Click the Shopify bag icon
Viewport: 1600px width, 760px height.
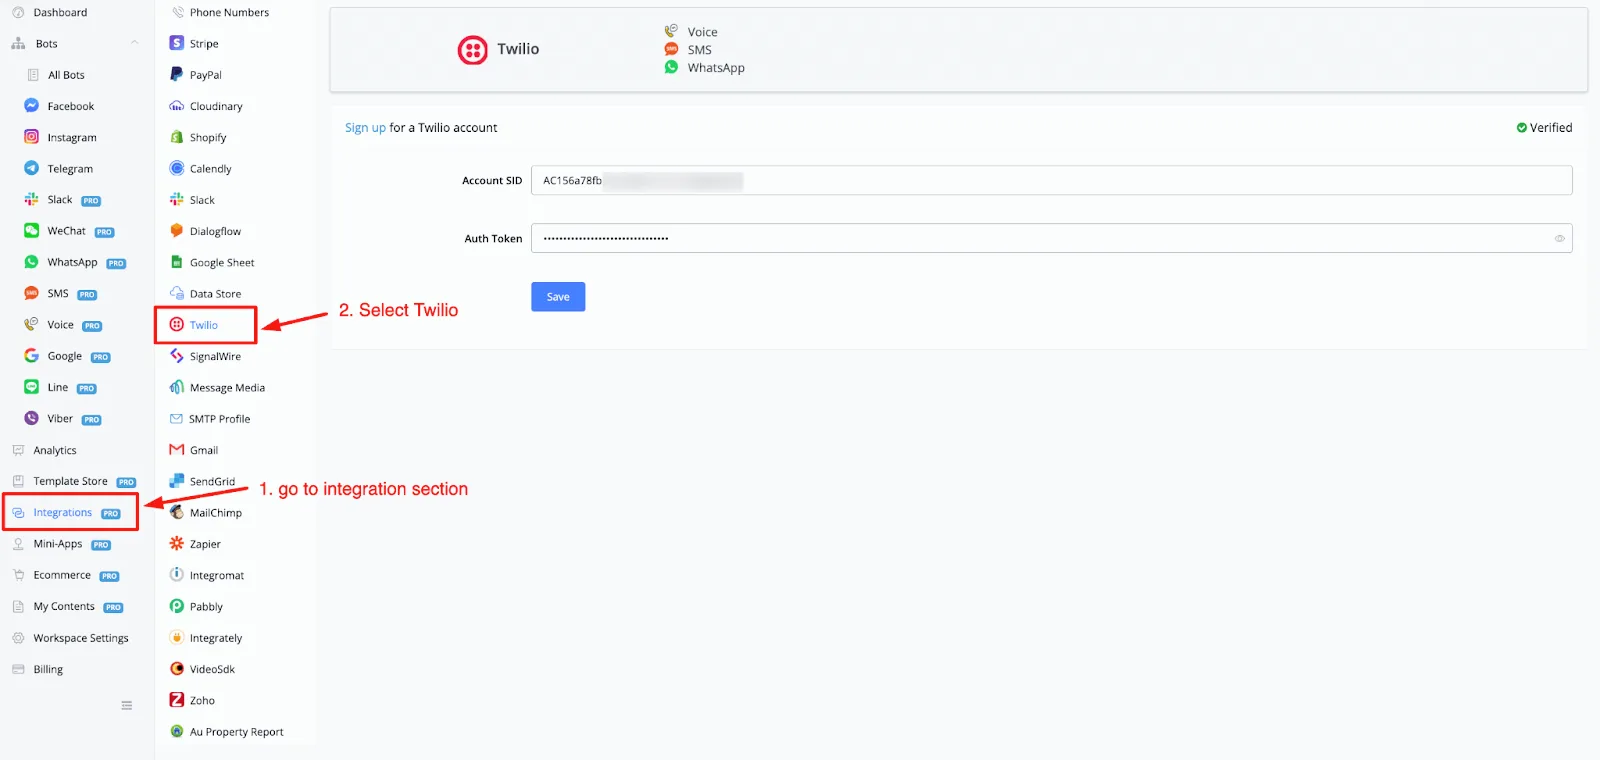coord(177,137)
